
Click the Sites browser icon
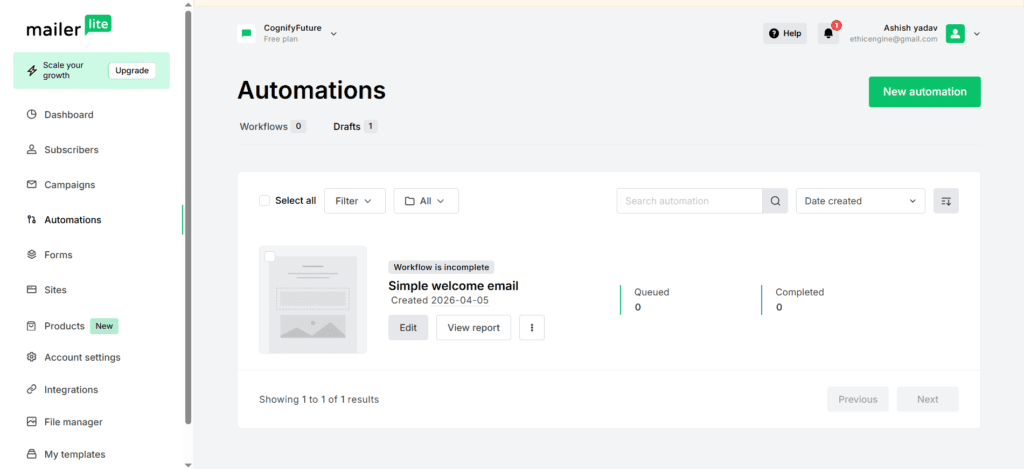[31, 289]
